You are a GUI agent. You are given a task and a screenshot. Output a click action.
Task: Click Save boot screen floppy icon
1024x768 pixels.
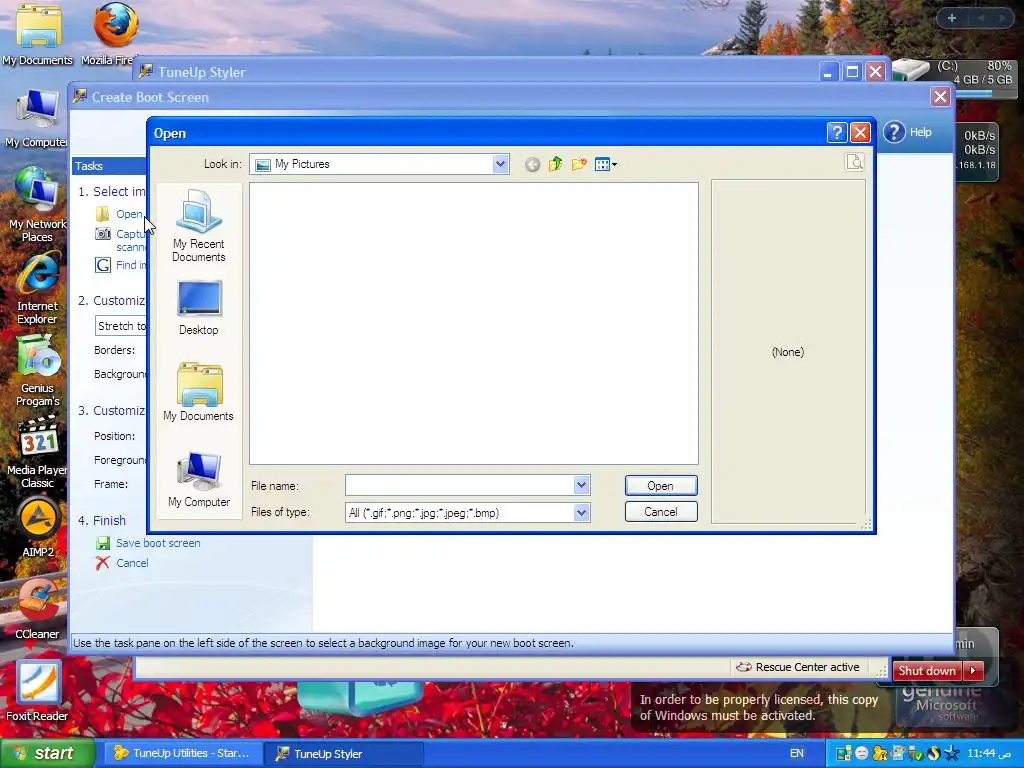click(103, 543)
